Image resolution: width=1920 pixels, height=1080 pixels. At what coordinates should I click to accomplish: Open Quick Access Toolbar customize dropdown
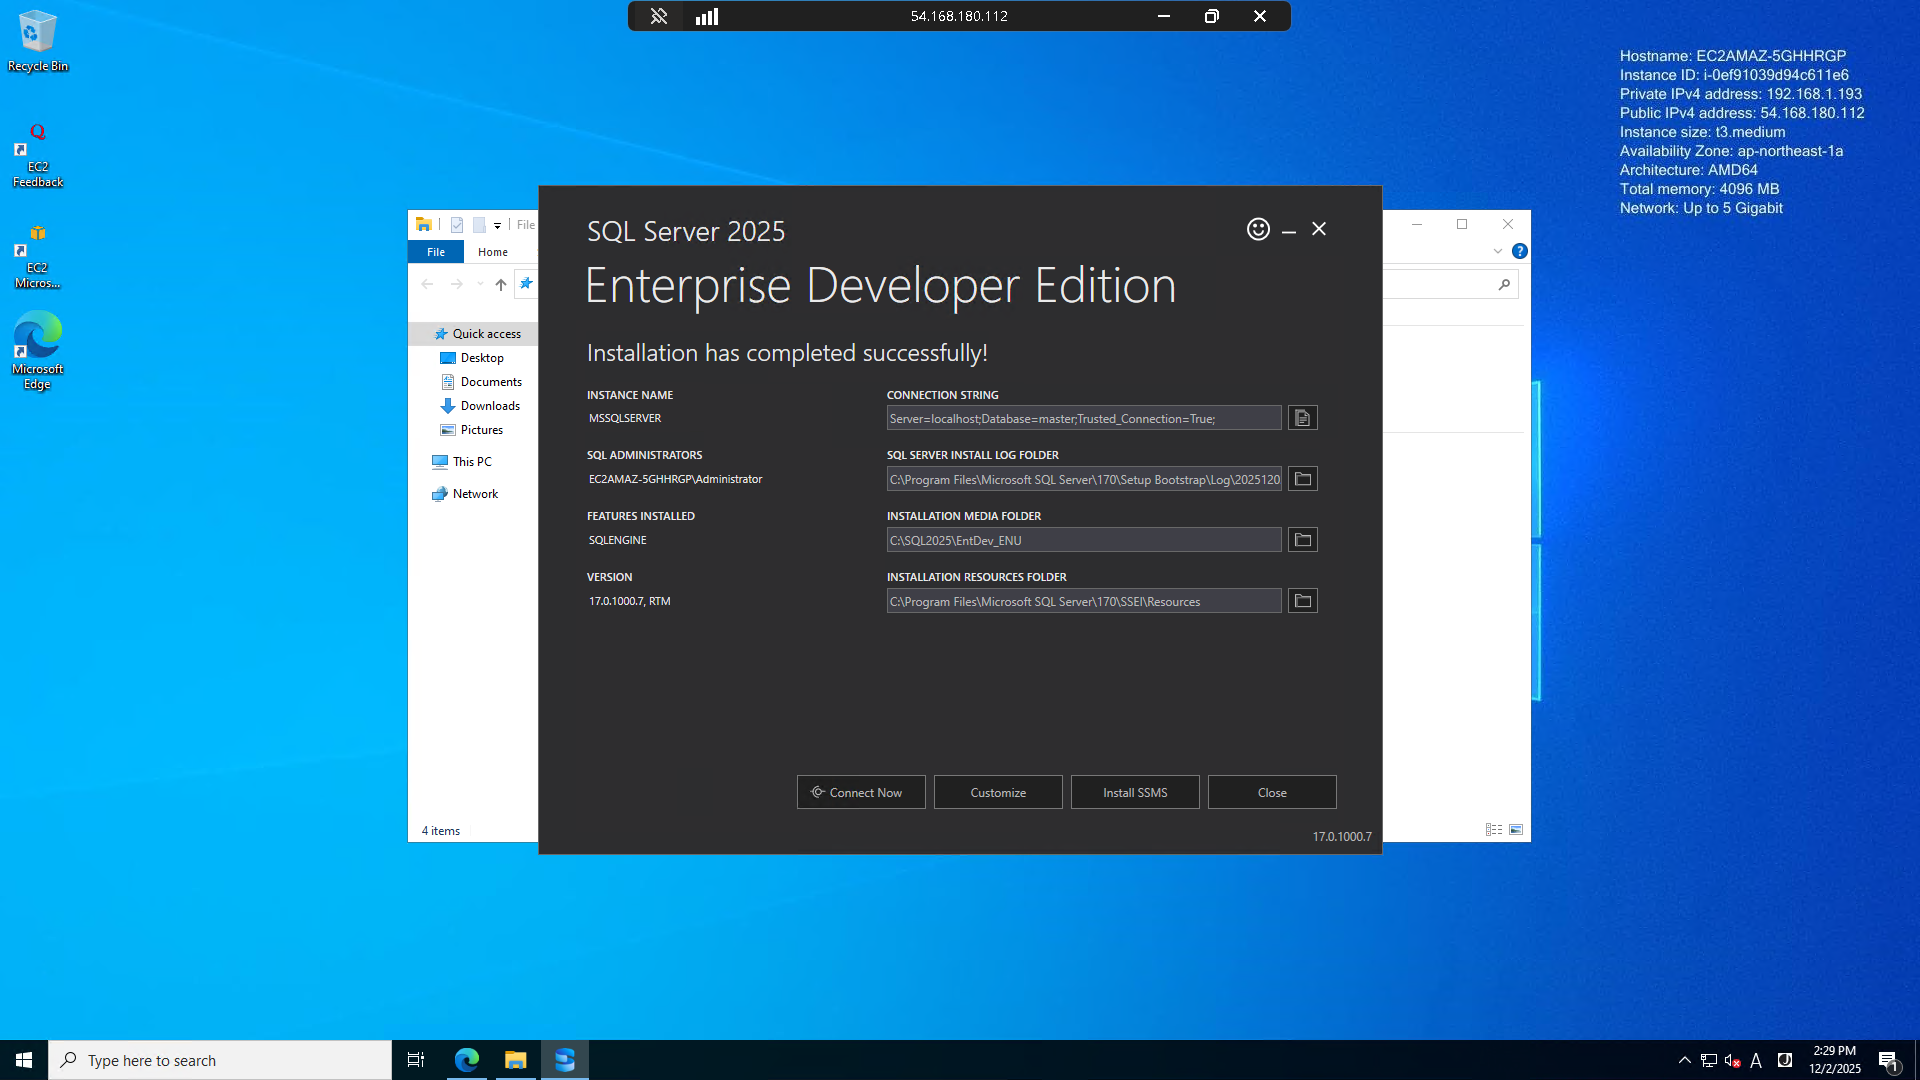coord(497,225)
